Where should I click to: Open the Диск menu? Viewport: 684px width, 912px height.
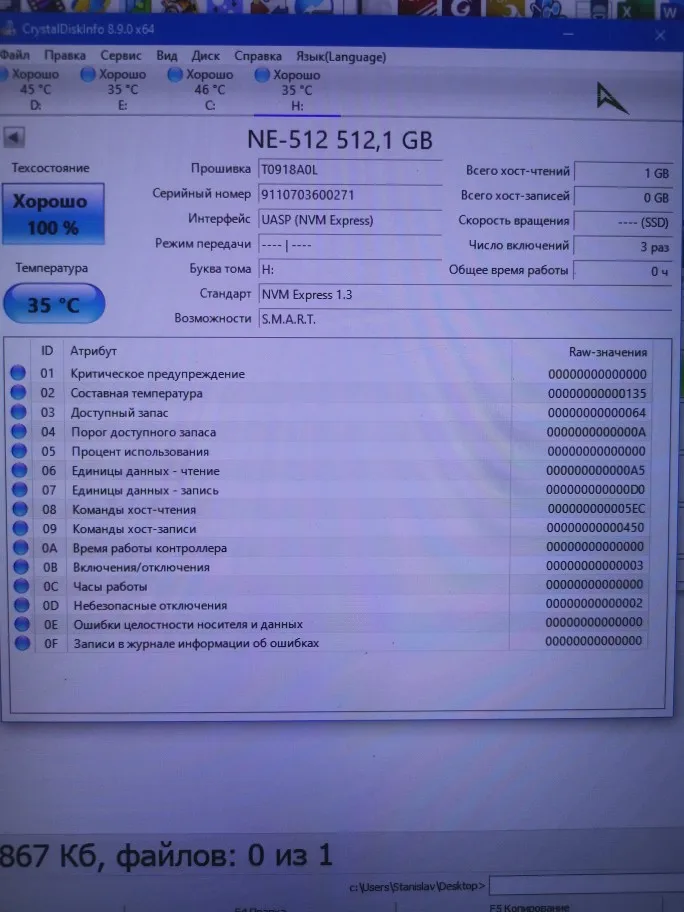205,56
